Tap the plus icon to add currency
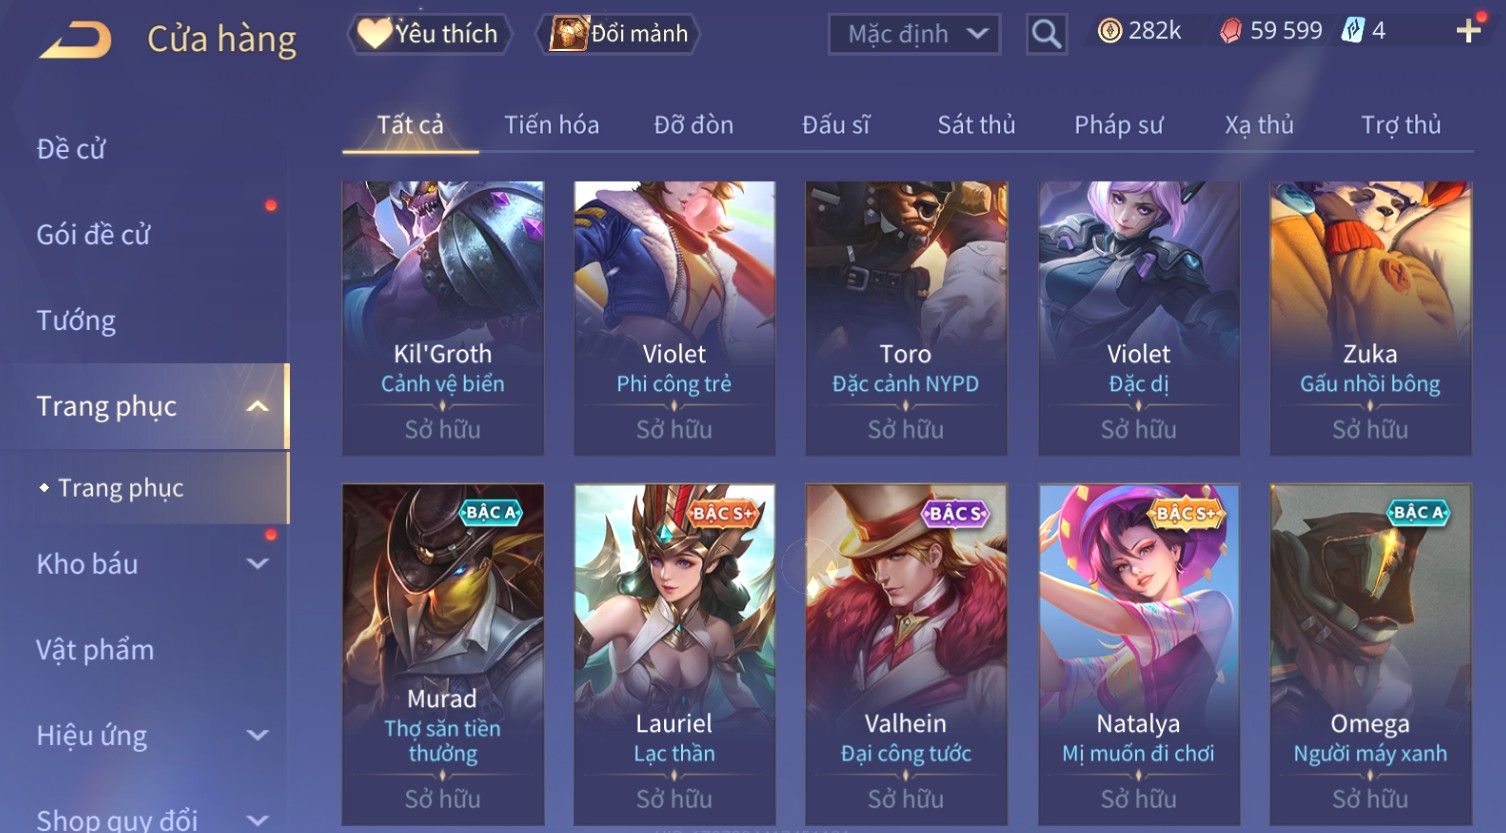The height and width of the screenshot is (833, 1506). coord(1468,32)
